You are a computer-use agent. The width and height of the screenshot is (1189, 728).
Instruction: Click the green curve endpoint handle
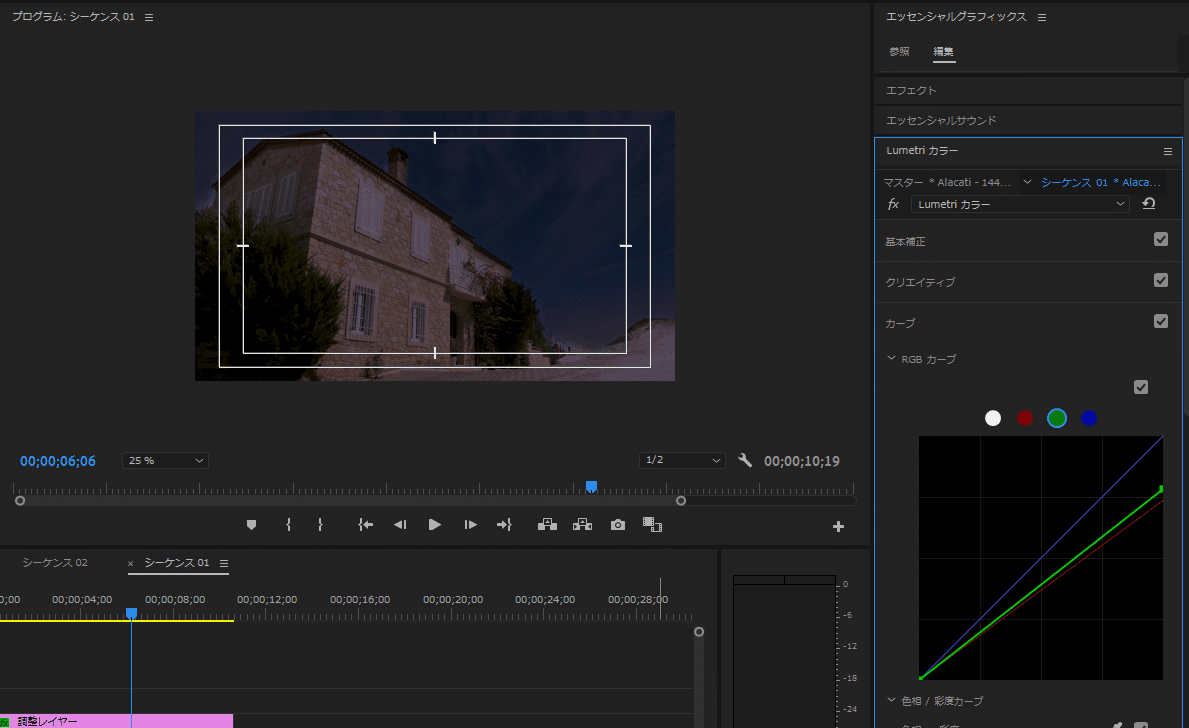(1161, 489)
